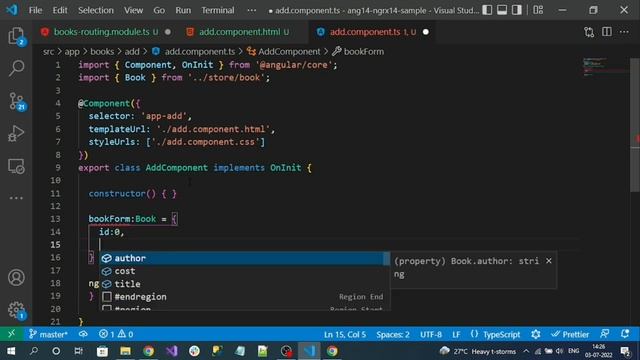
Task: Toggle bottom panel layout icon
Action: pos(502,10)
